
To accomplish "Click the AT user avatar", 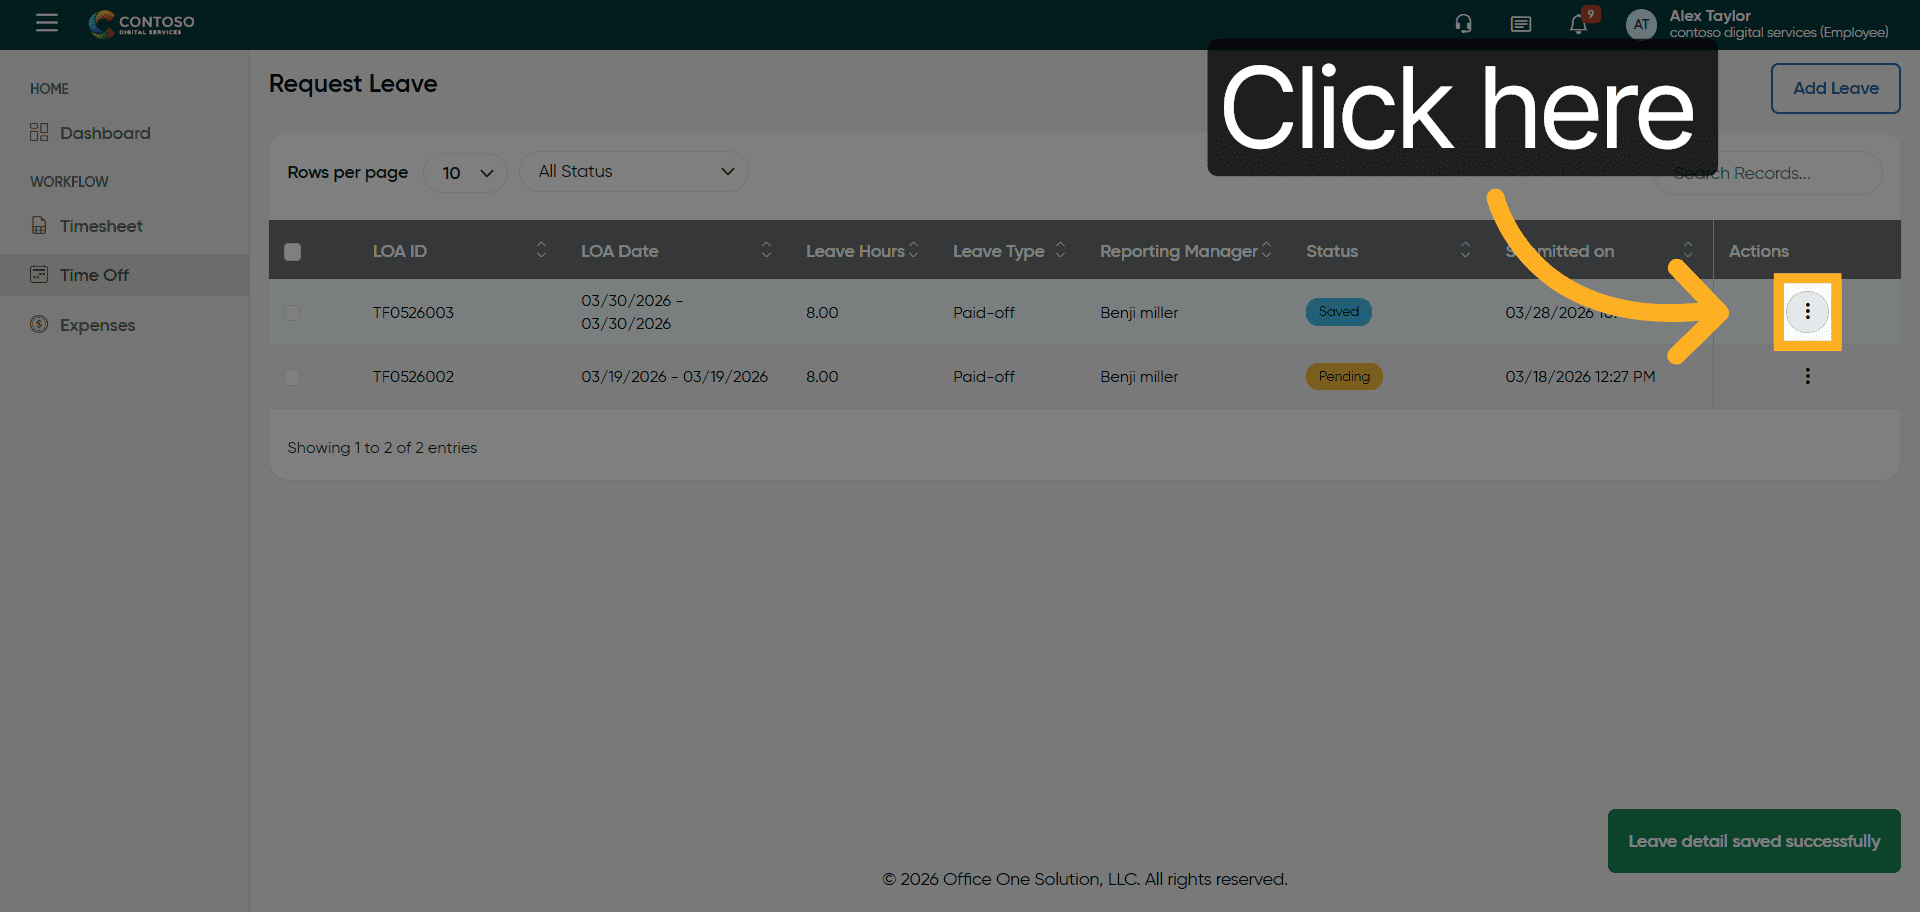I will 1641,24.
